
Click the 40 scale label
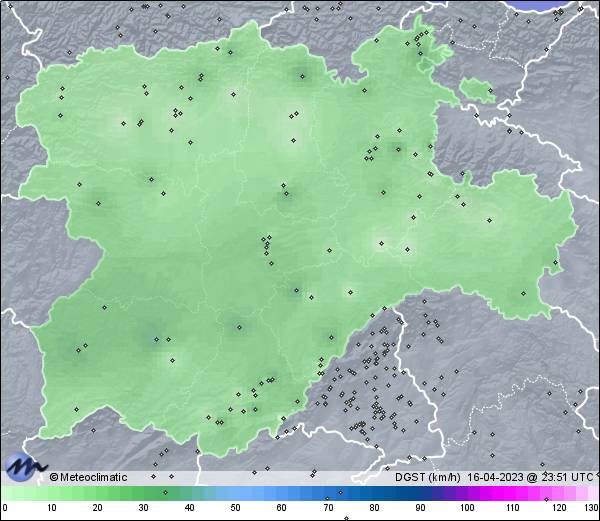pyautogui.click(x=190, y=508)
